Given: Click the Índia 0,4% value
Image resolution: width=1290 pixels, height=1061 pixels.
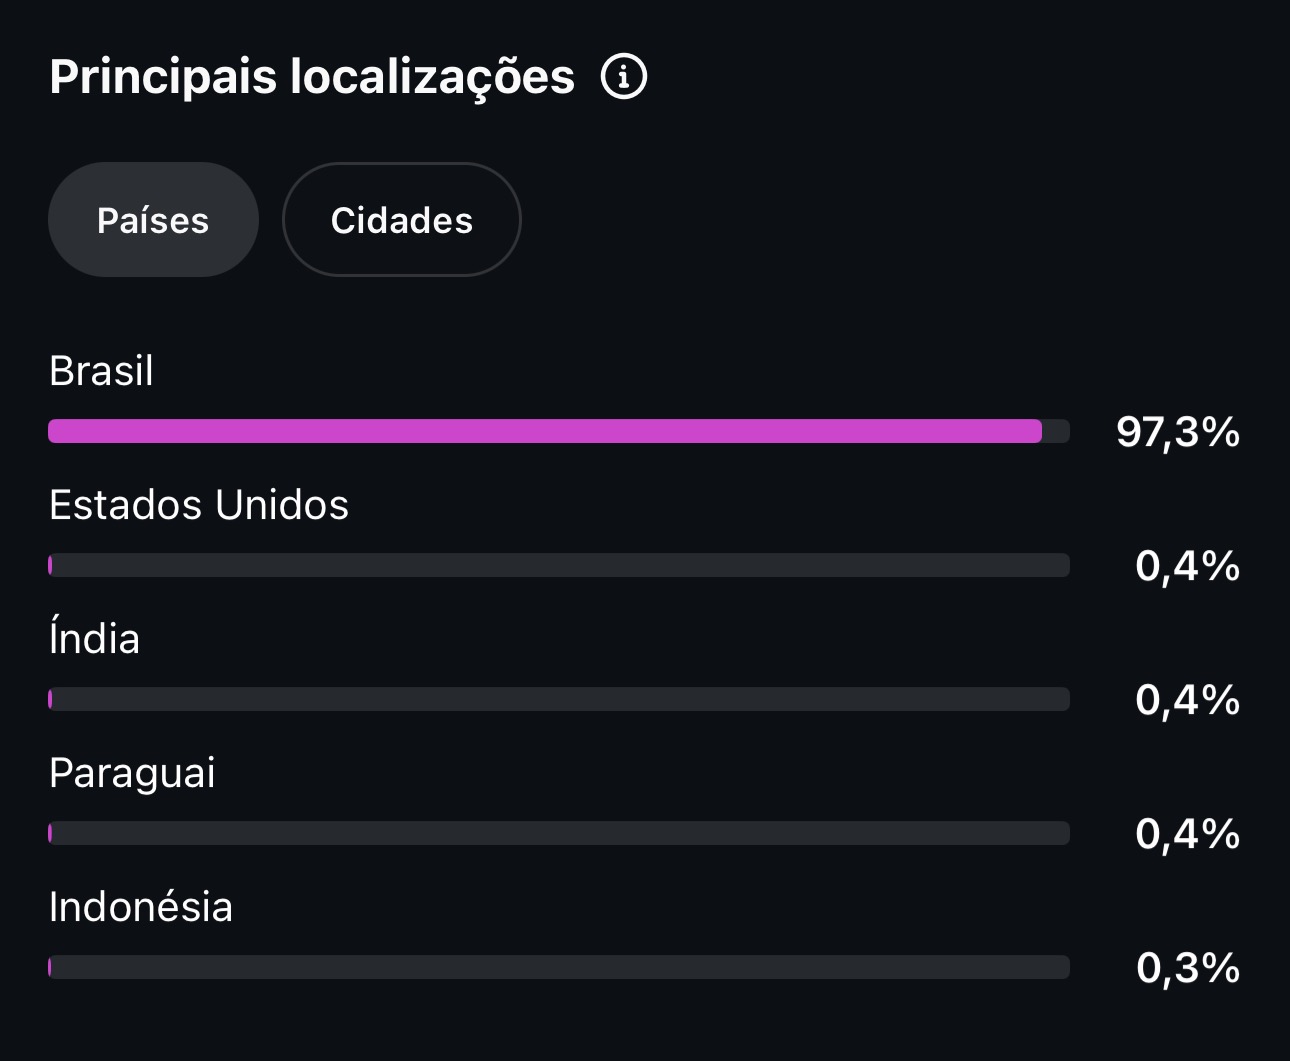Looking at the screenshot, I should coord(1187,700).
